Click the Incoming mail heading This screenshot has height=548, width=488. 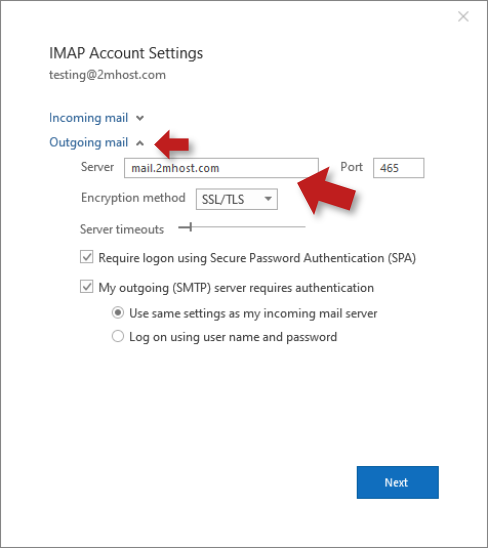point(88,118)
